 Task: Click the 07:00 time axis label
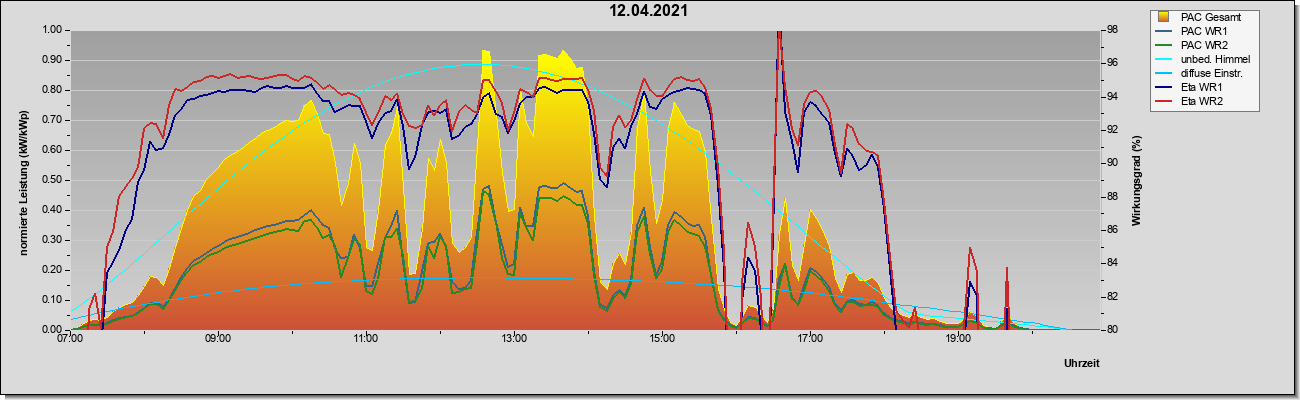tap(70, 339)
